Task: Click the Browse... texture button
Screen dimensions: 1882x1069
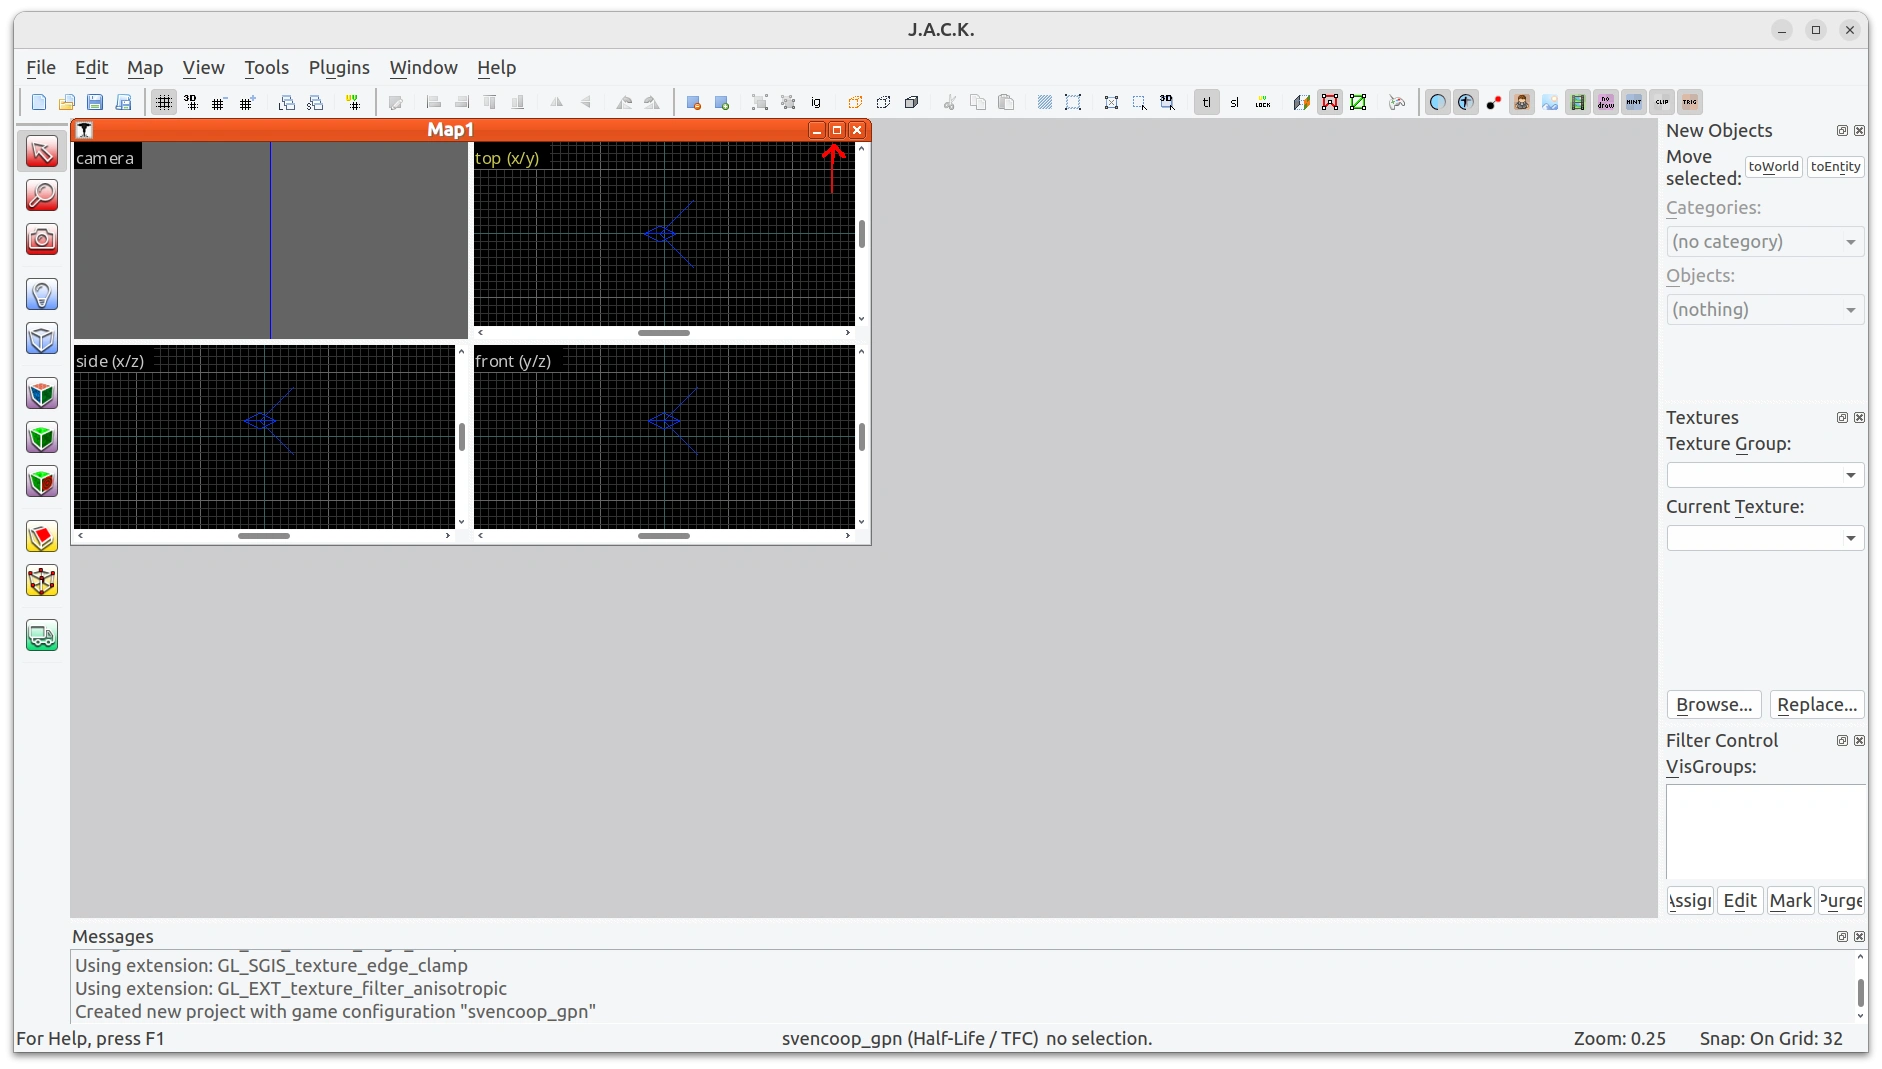Action: click(x=1714, y=704)
